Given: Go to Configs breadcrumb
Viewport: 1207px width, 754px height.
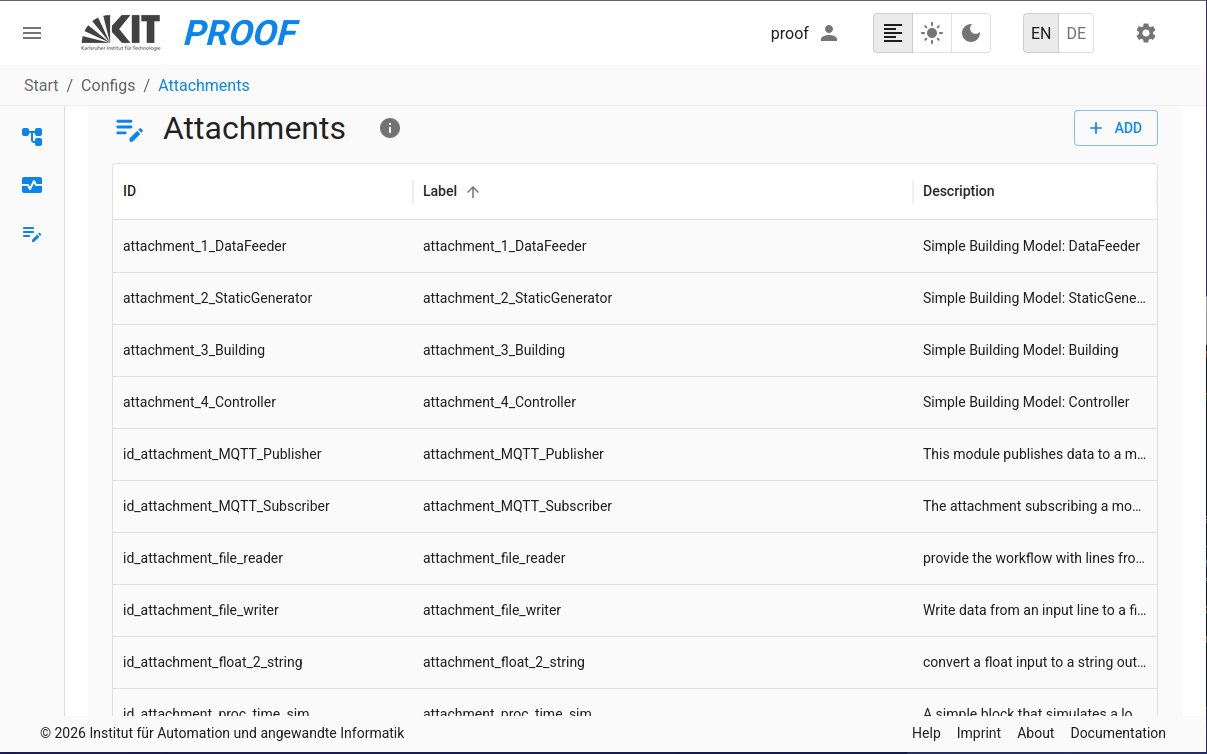Looking at the screenshot, I should (108, 85).
